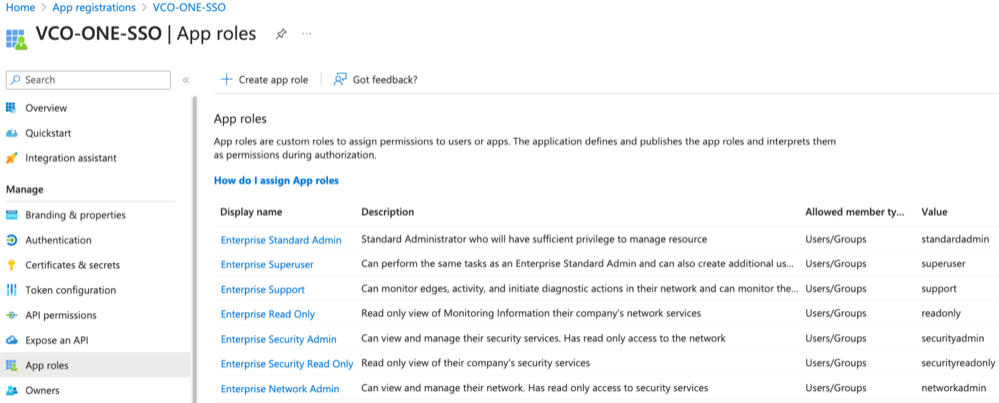
Task: Open the Owners menu item
Action: pyautogui.click(x=42, y=390)
